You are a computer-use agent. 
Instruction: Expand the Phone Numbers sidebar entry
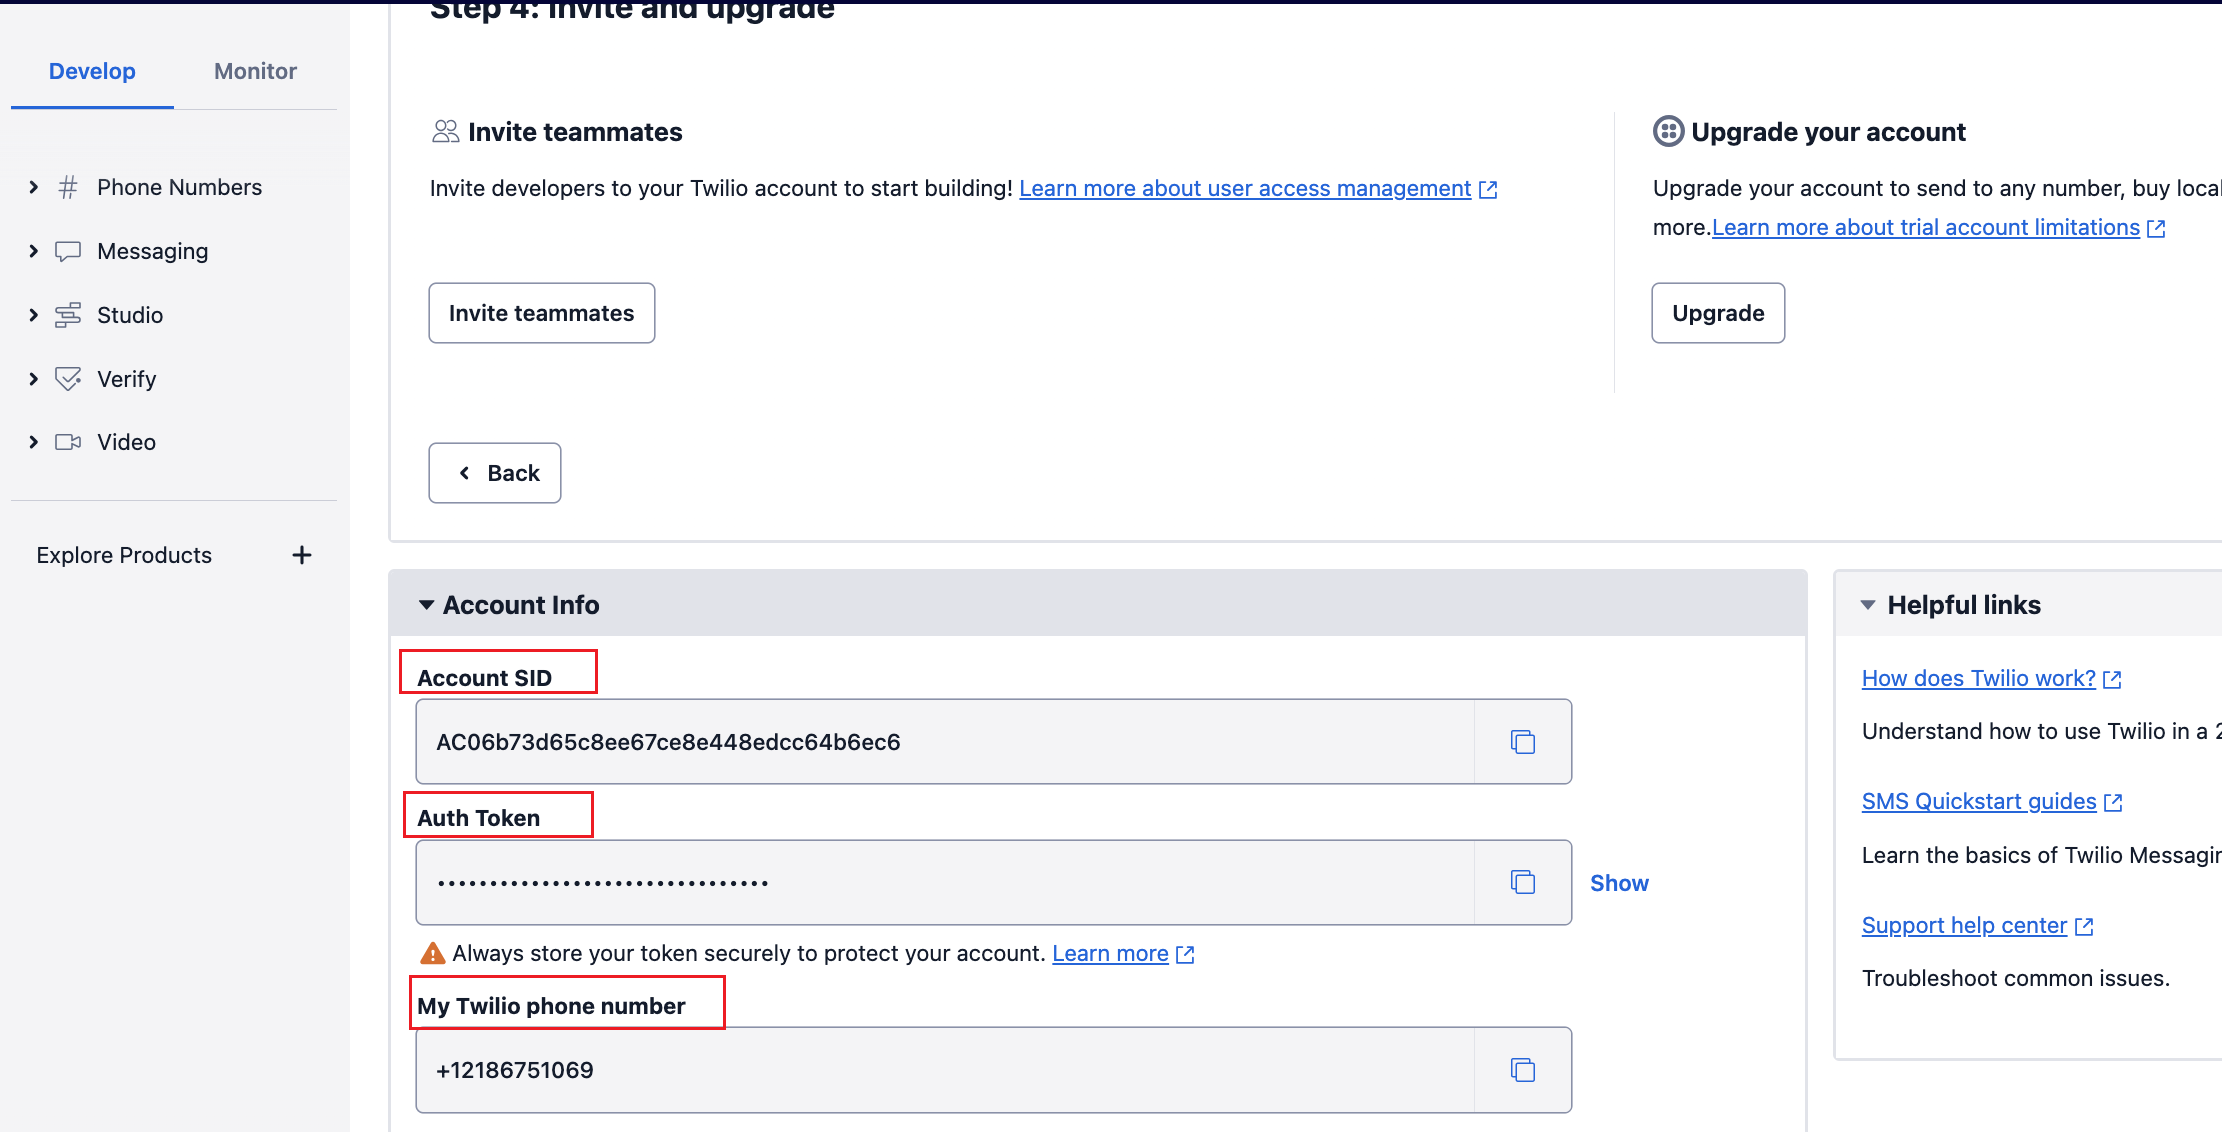pyautogui.click(x=33, y=187)
